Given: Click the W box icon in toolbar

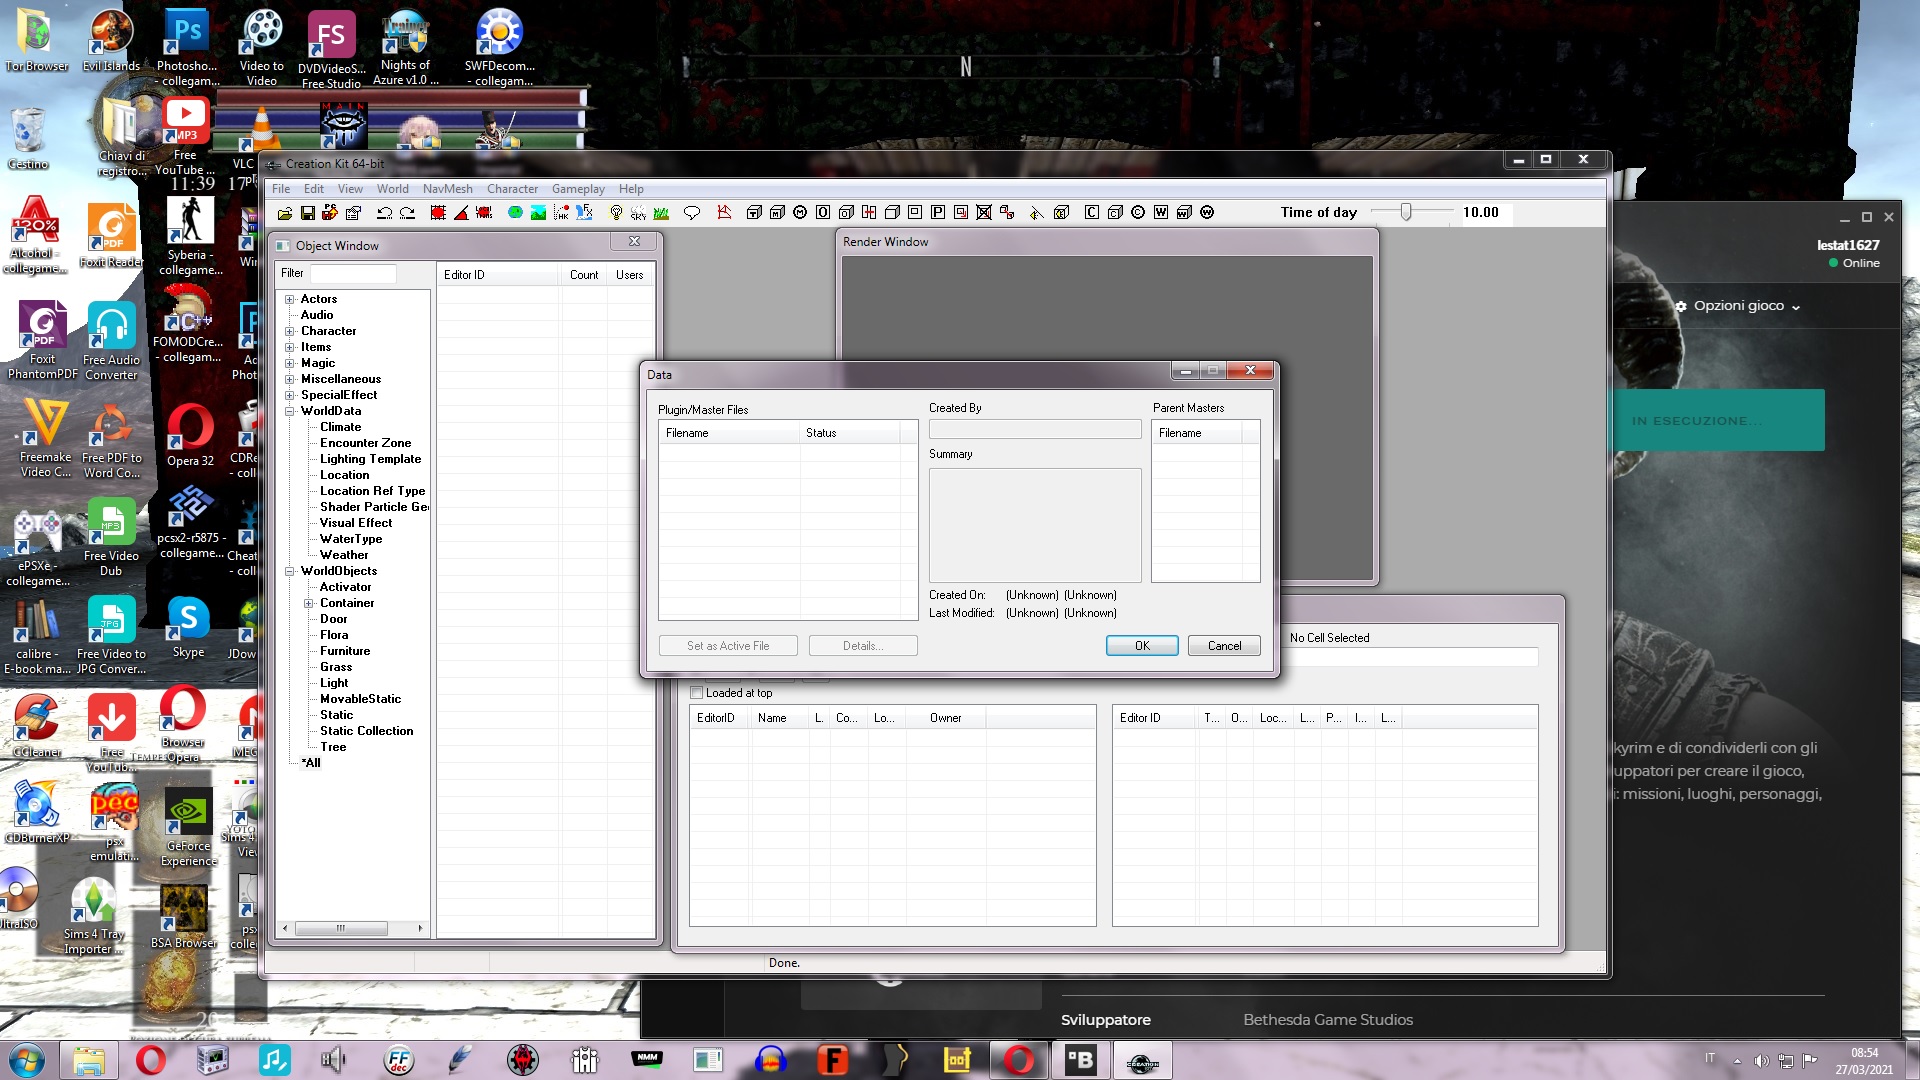Looking at the screenshot, I should [1161, 213].
